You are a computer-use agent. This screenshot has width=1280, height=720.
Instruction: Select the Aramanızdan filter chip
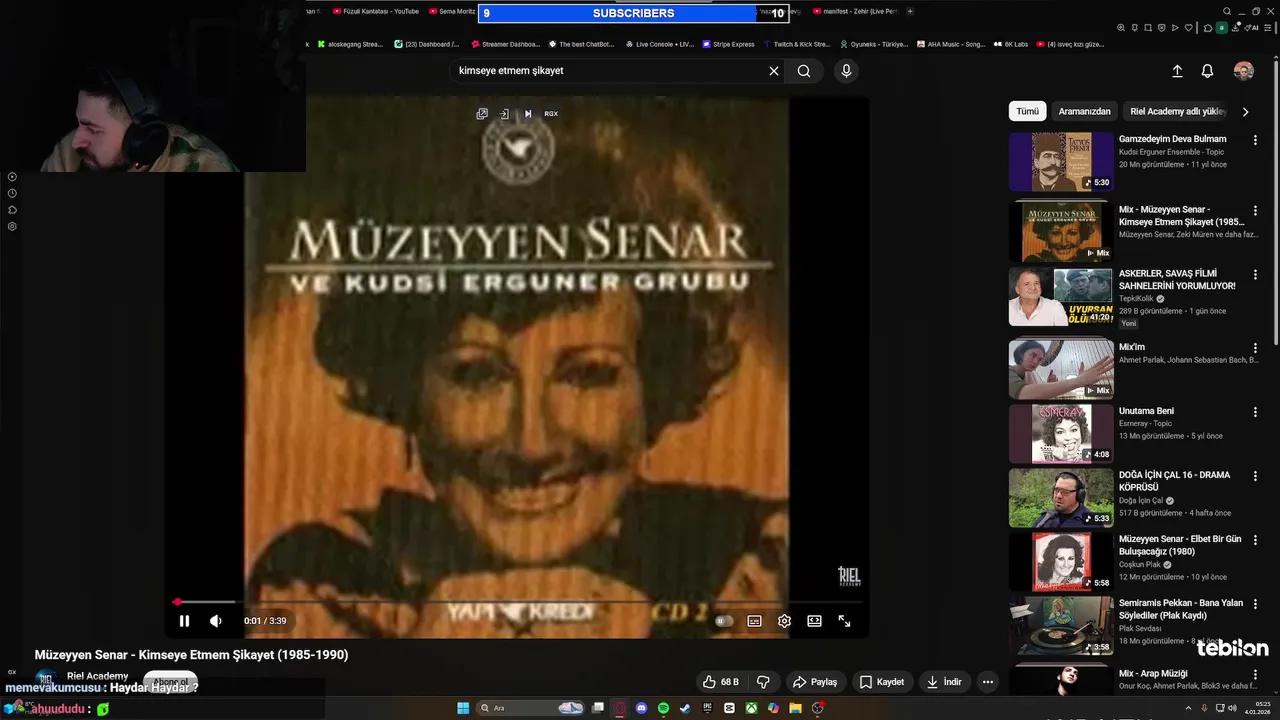(1084, 111)
